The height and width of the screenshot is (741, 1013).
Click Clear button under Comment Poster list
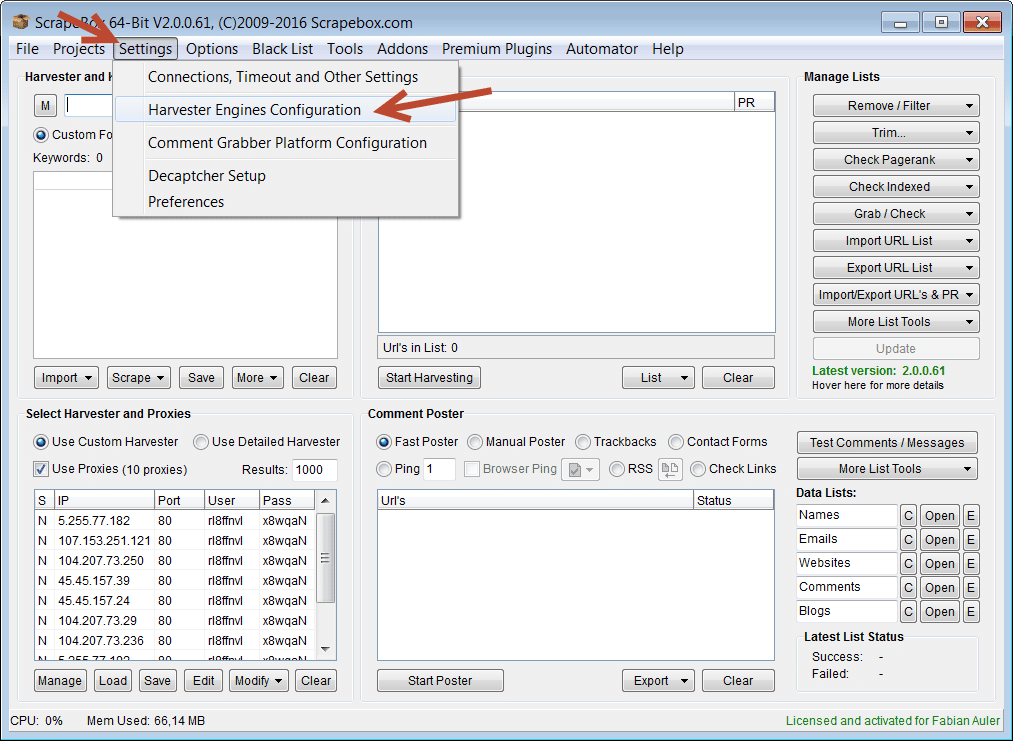[738, 681]
